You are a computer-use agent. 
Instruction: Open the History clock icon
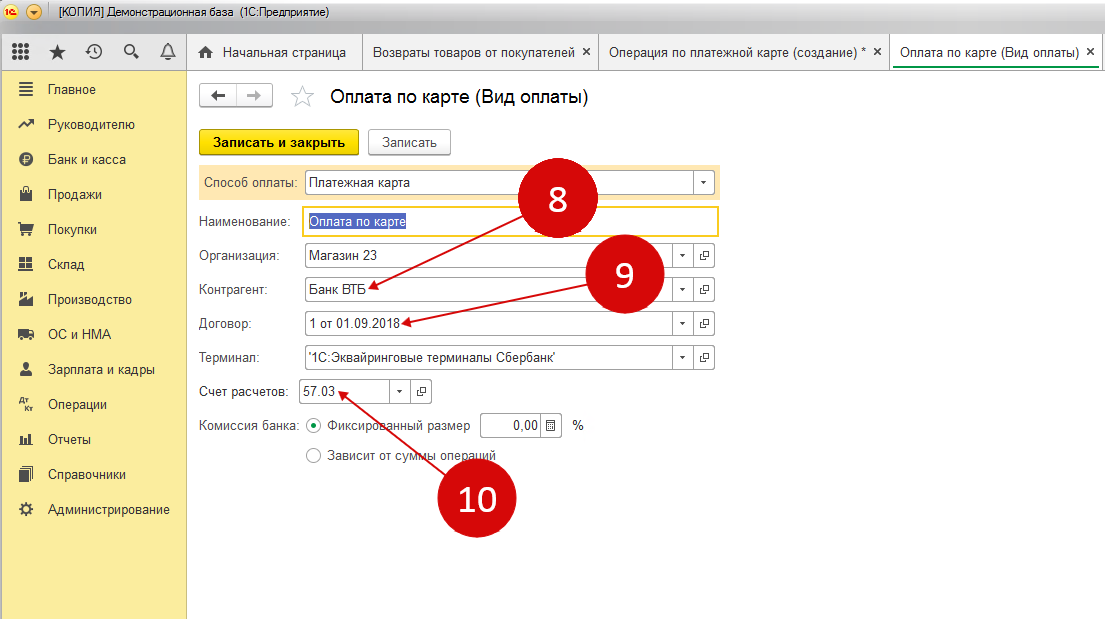pos(94,51)
